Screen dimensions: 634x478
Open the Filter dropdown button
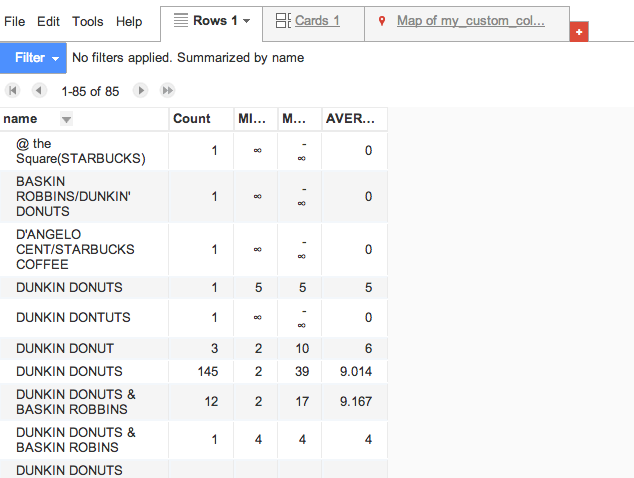tap(33, 58)
